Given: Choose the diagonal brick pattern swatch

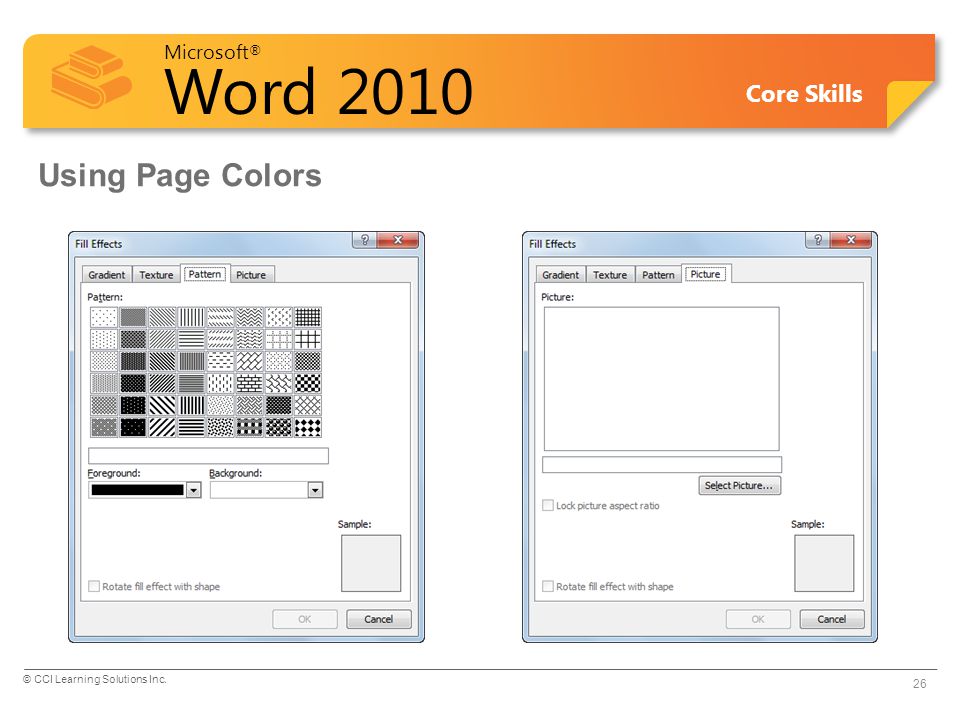Looking at the screenshot, I should point(250,361).
